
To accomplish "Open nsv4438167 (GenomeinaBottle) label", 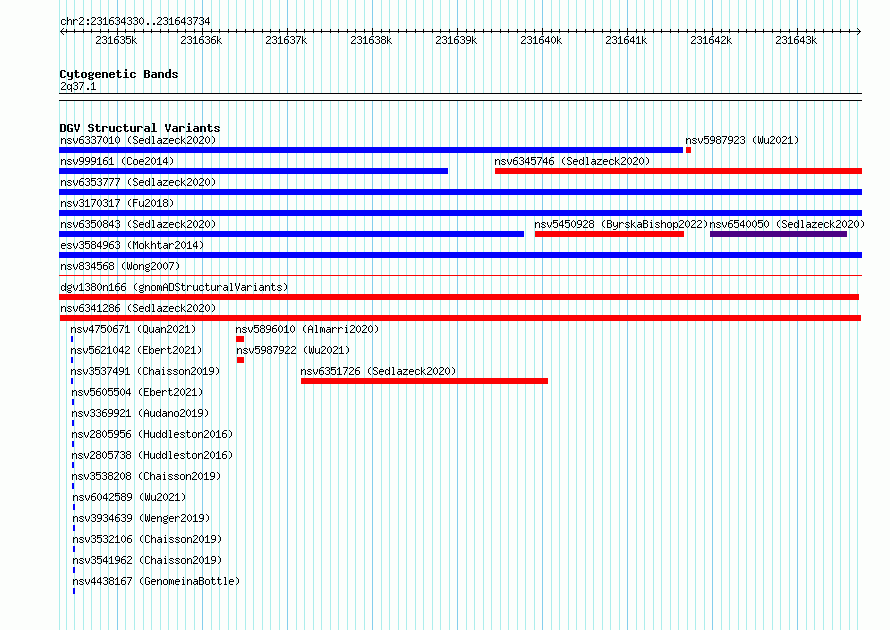I will click(x=156, y=581).
